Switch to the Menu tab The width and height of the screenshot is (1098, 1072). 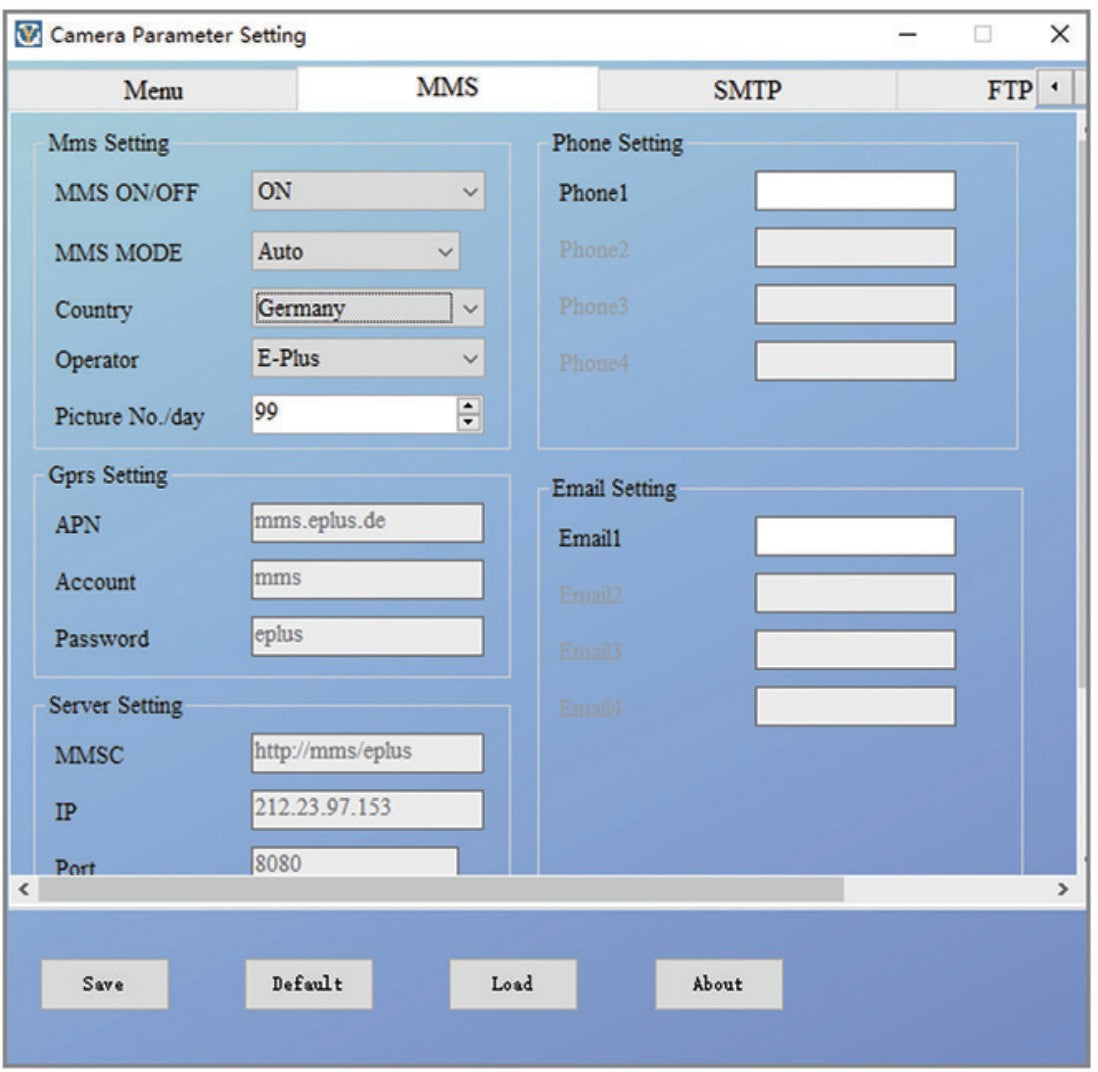(x=153, y=91)
